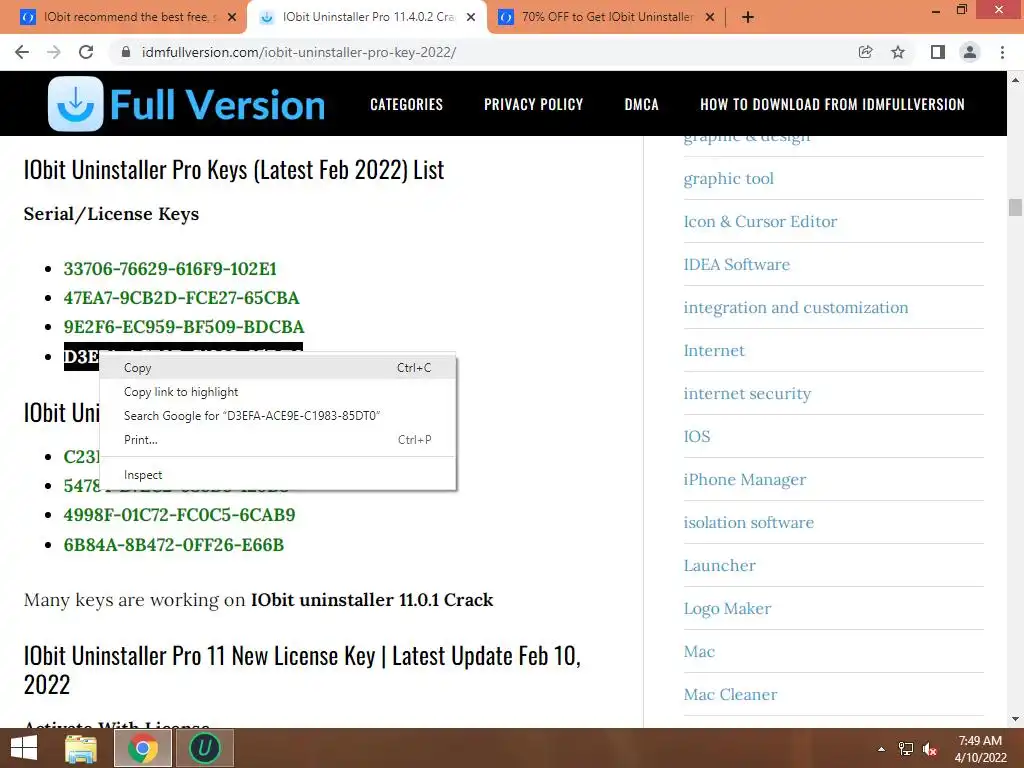The image size is (1024, 768).
Task: Open Windows Start button
Action: (24, 748)
